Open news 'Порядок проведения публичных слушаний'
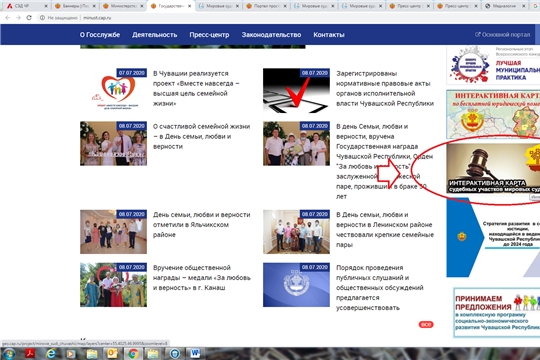Image resolution: width=540 pixels, height=360 pixels. point(380,287)
